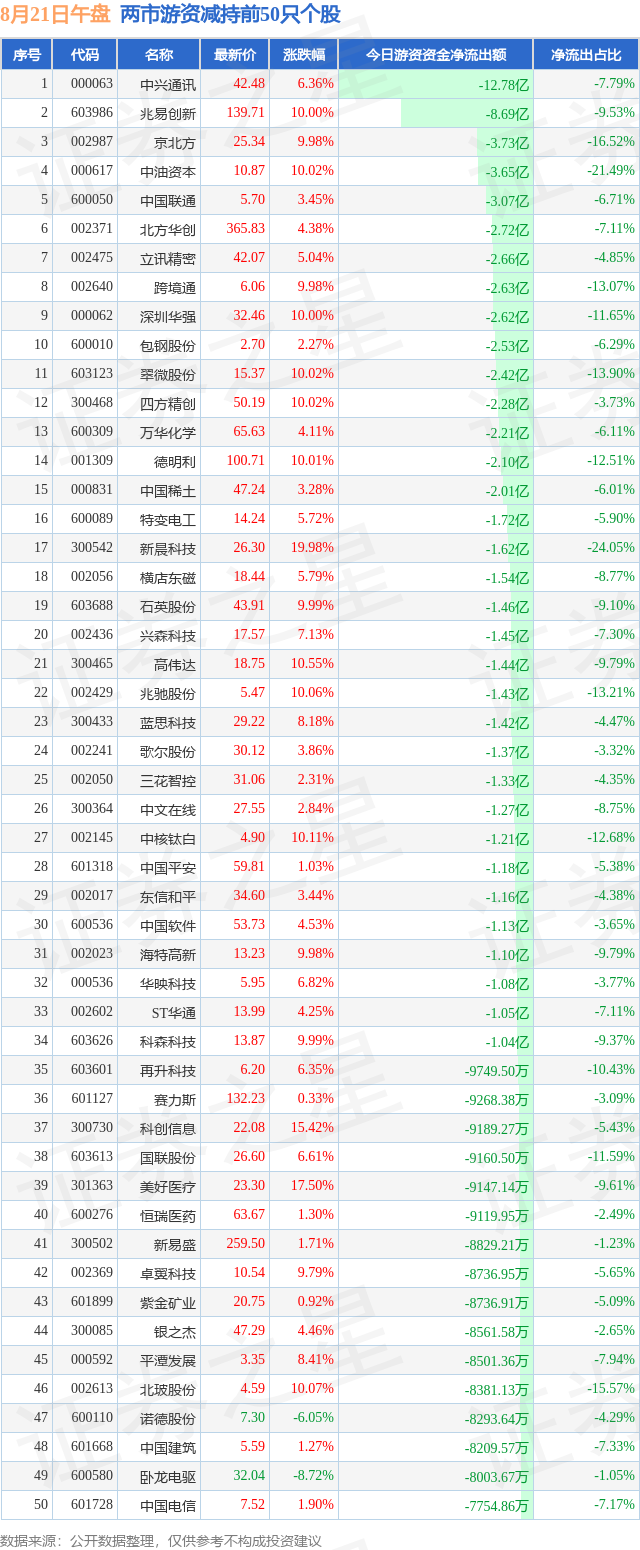This screenshot has height=1550, width=640.
Task: Click the title 两市游资减持前50只个股
Action: pyautogui.click(x=229, y=14)
